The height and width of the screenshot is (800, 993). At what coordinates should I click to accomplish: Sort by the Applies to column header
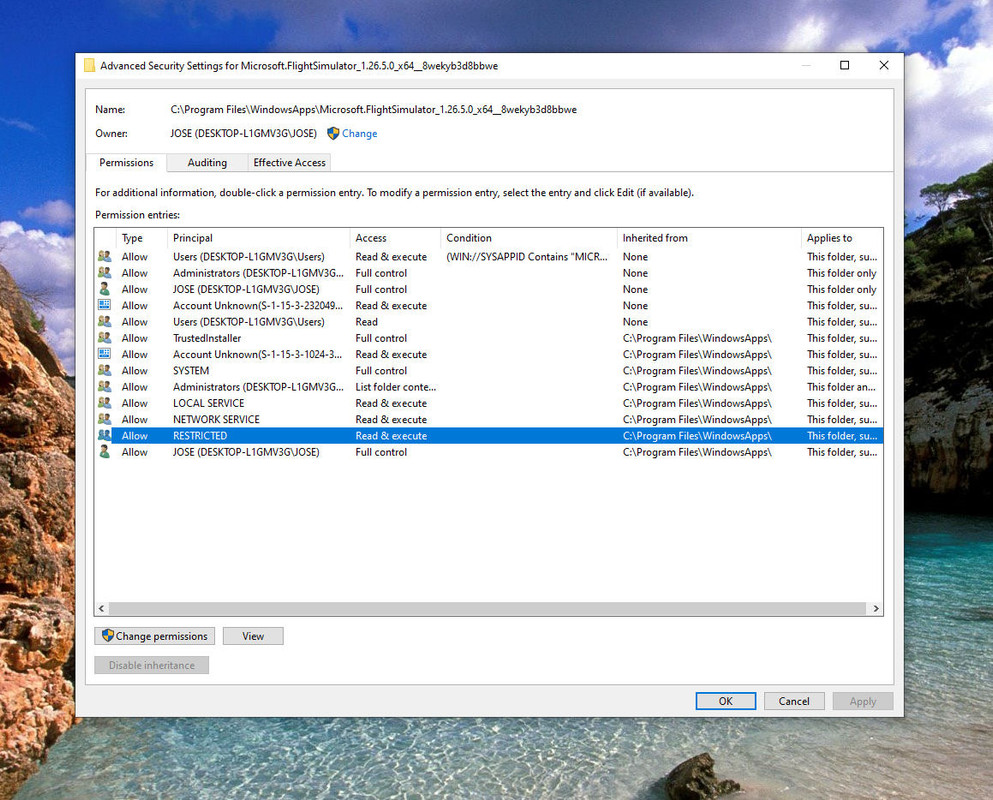pos(842,238)
